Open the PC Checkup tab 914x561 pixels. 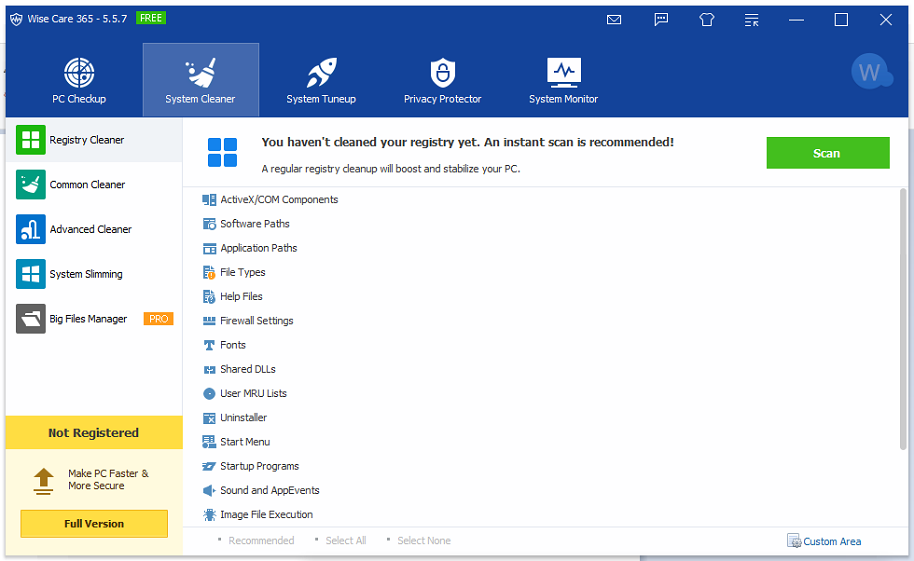tap(79, 80)
